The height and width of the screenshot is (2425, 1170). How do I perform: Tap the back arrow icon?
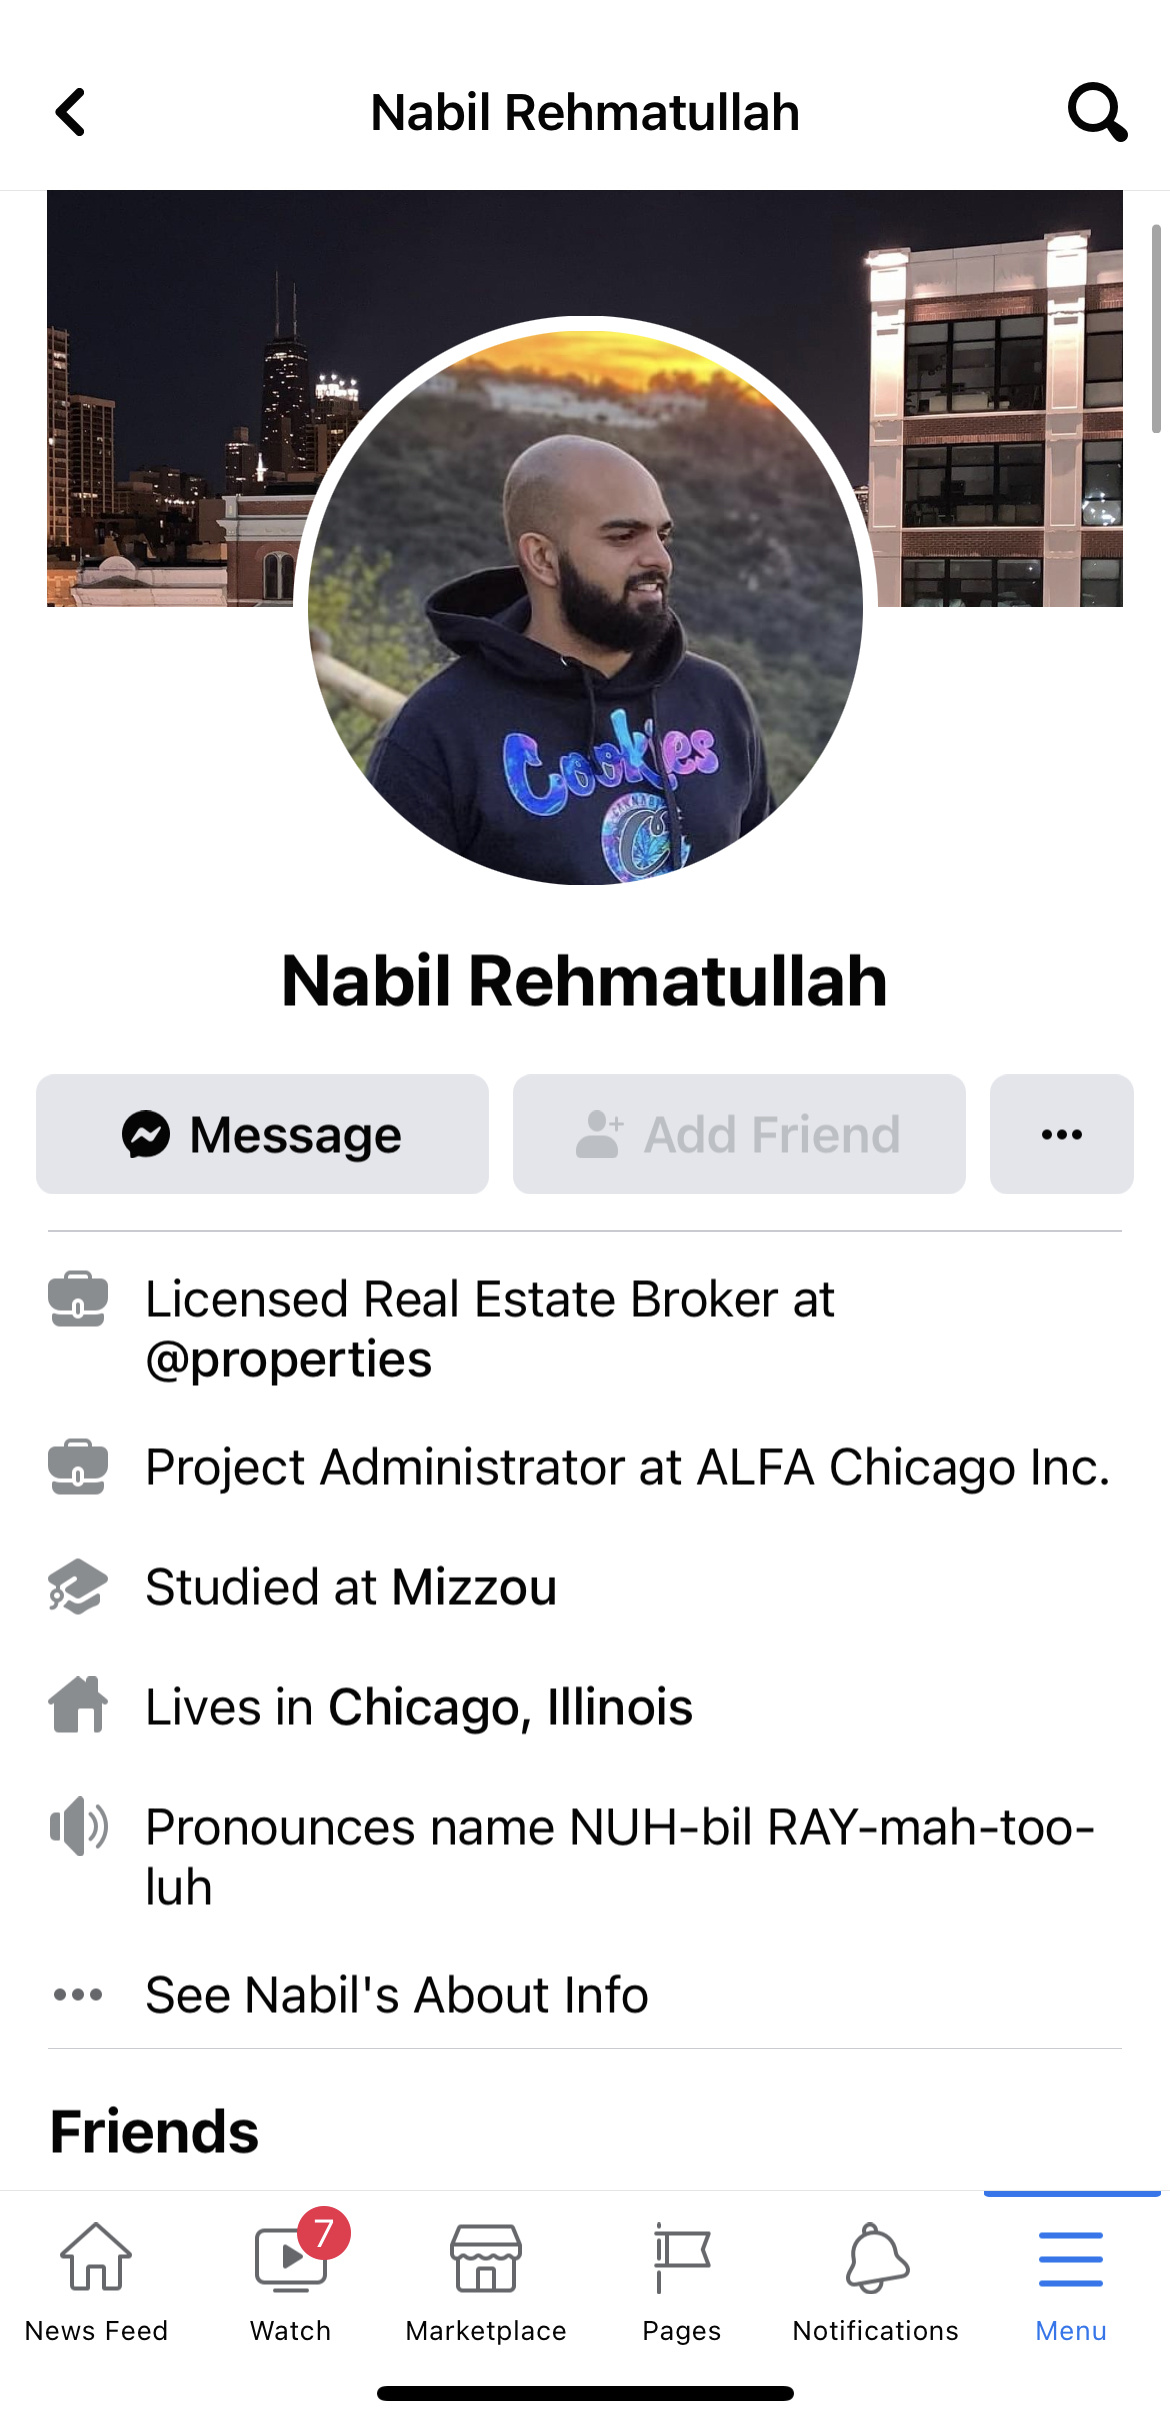[70, 112]
